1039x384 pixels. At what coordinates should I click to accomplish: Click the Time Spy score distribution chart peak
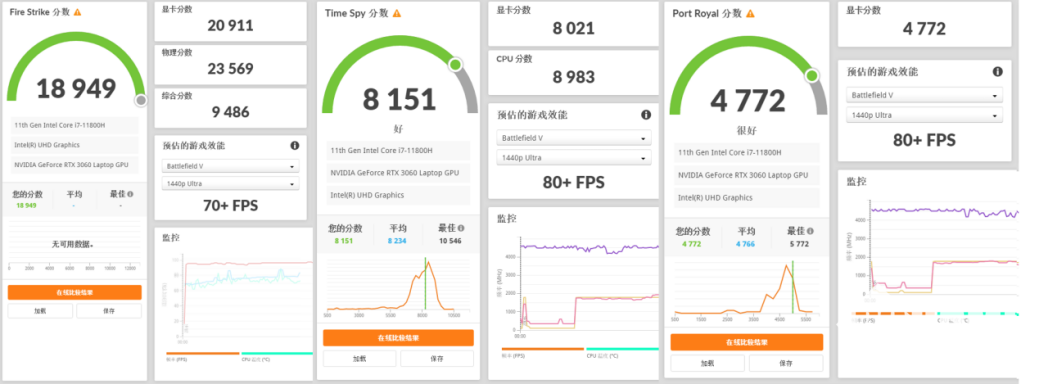click(428, 263)
